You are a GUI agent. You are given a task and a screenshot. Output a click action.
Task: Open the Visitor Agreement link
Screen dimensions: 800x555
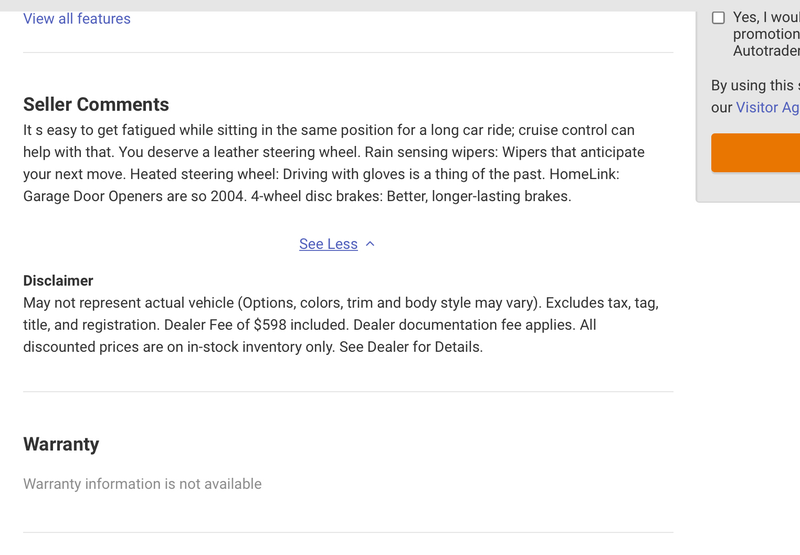767,108
